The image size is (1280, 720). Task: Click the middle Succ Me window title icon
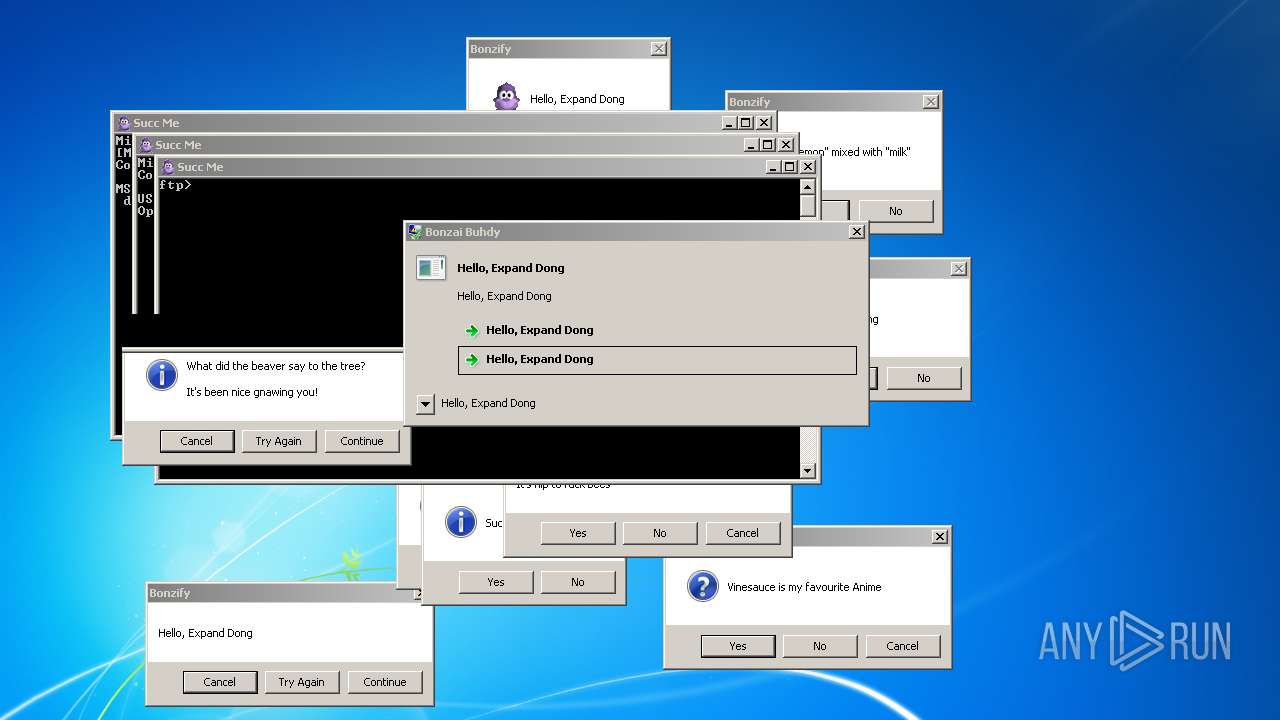tap(146, 145)
